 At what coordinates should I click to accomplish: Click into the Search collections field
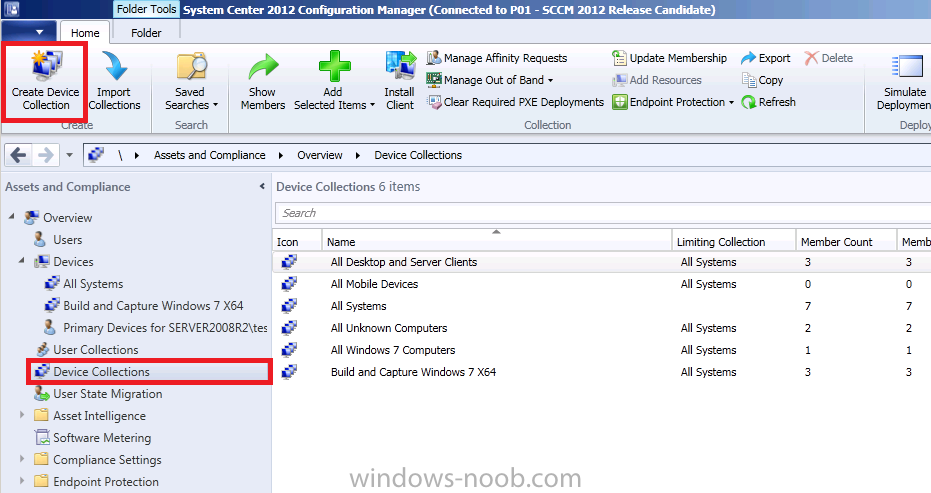pos(603,213)
